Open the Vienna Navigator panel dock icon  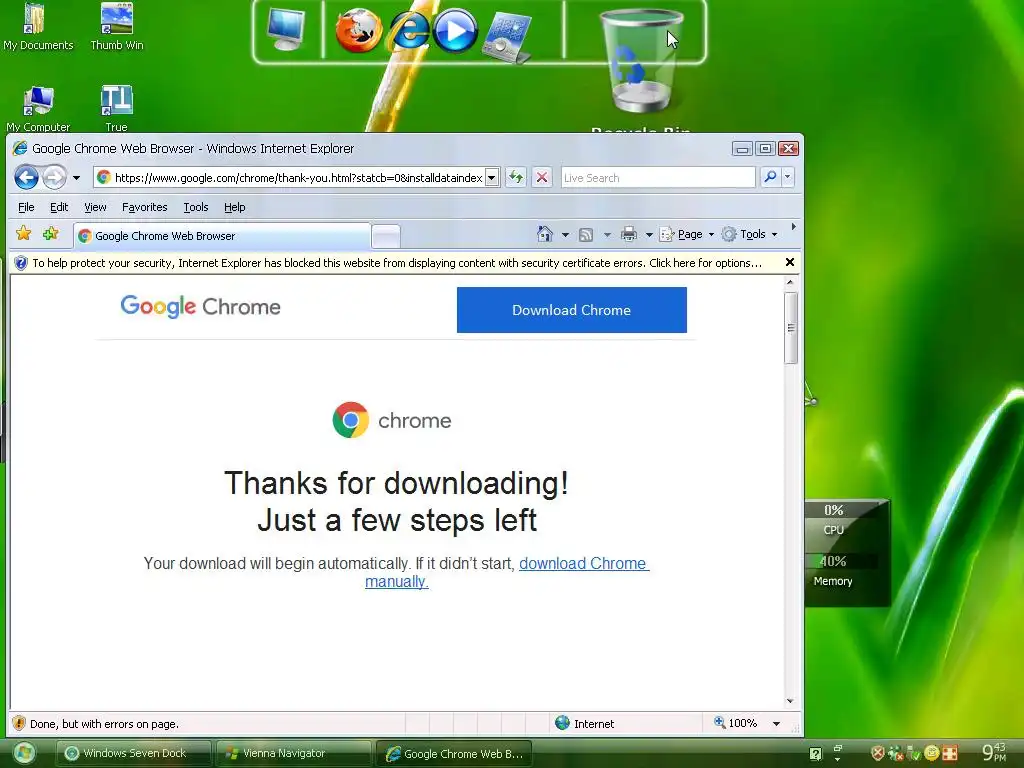click(x=507, y=38)
